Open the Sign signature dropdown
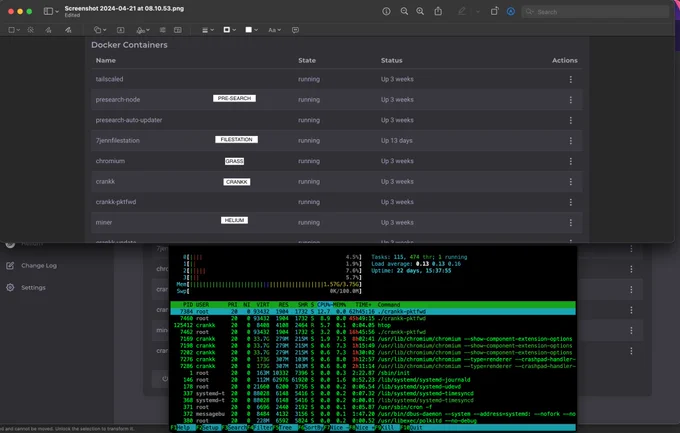 coord(143,30)
